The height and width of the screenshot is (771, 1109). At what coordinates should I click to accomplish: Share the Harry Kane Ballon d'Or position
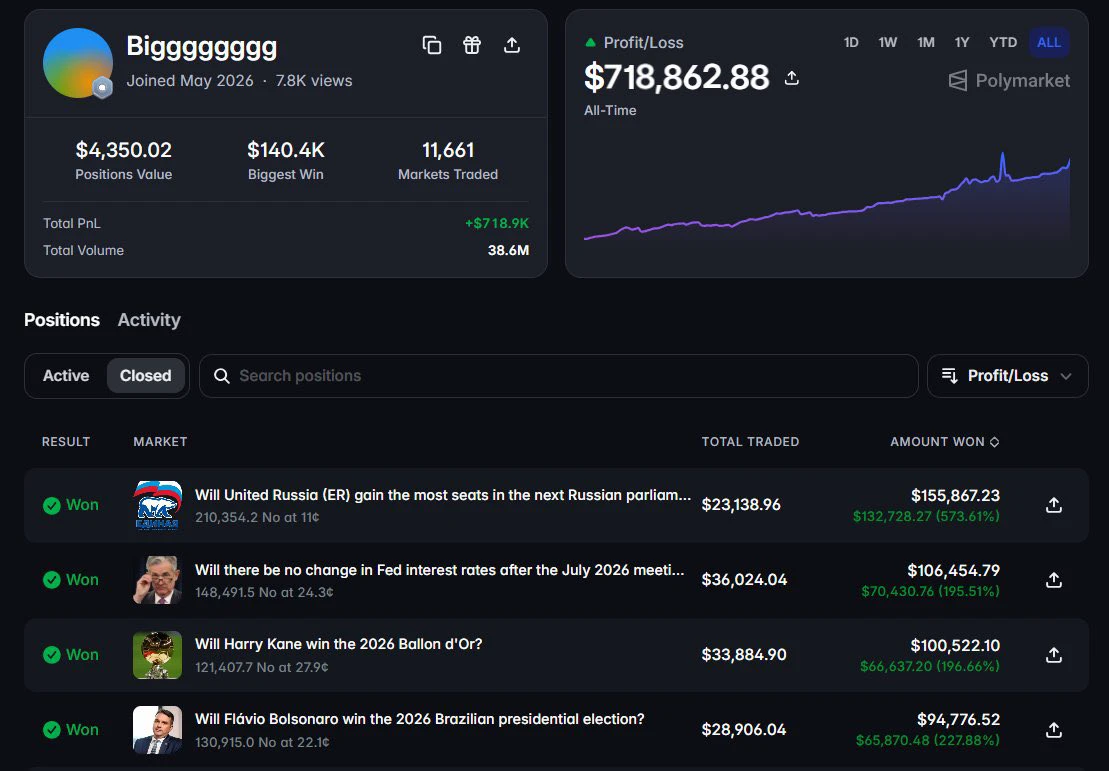click(1054, 655)
